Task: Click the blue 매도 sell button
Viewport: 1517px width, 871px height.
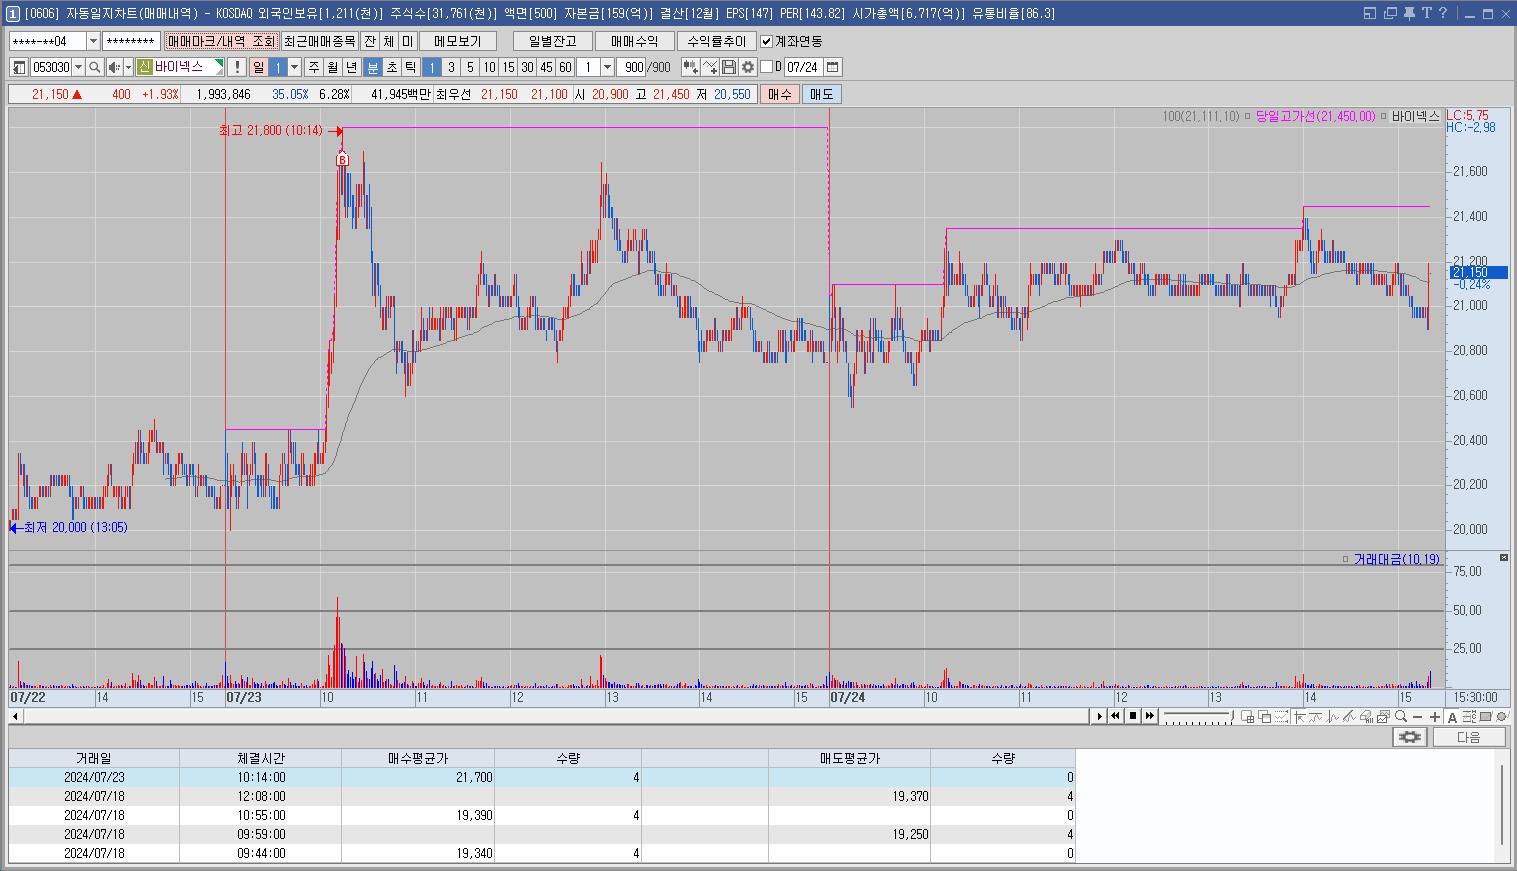Action: point(821,94)
